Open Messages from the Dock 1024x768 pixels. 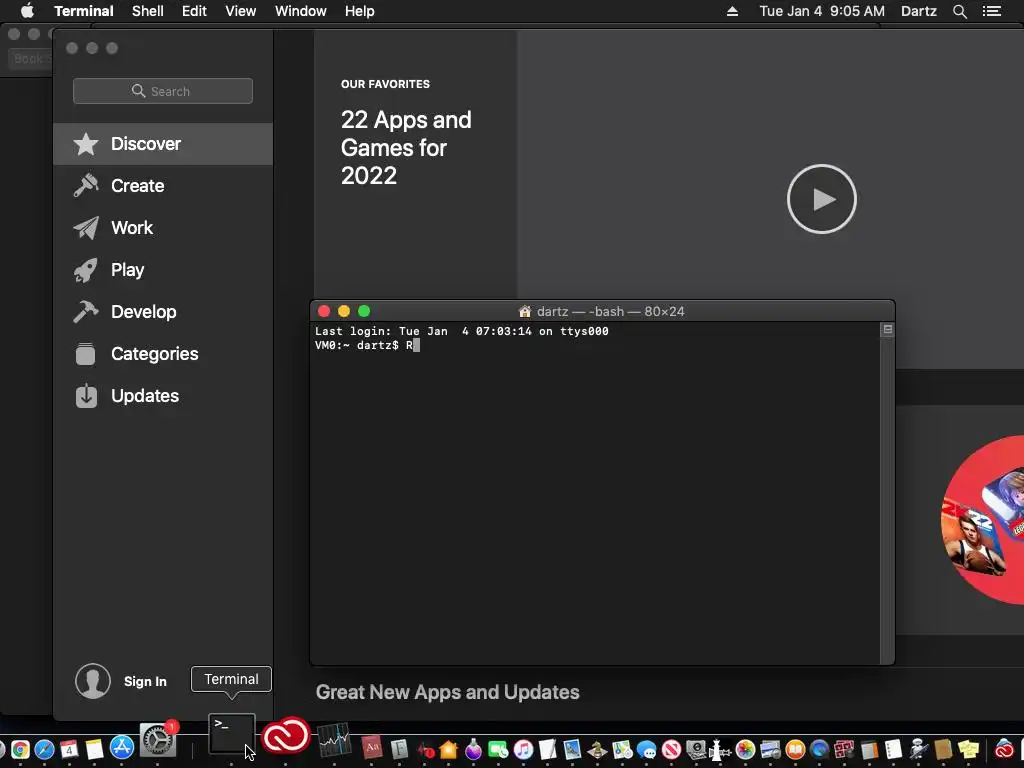[647, 750]
